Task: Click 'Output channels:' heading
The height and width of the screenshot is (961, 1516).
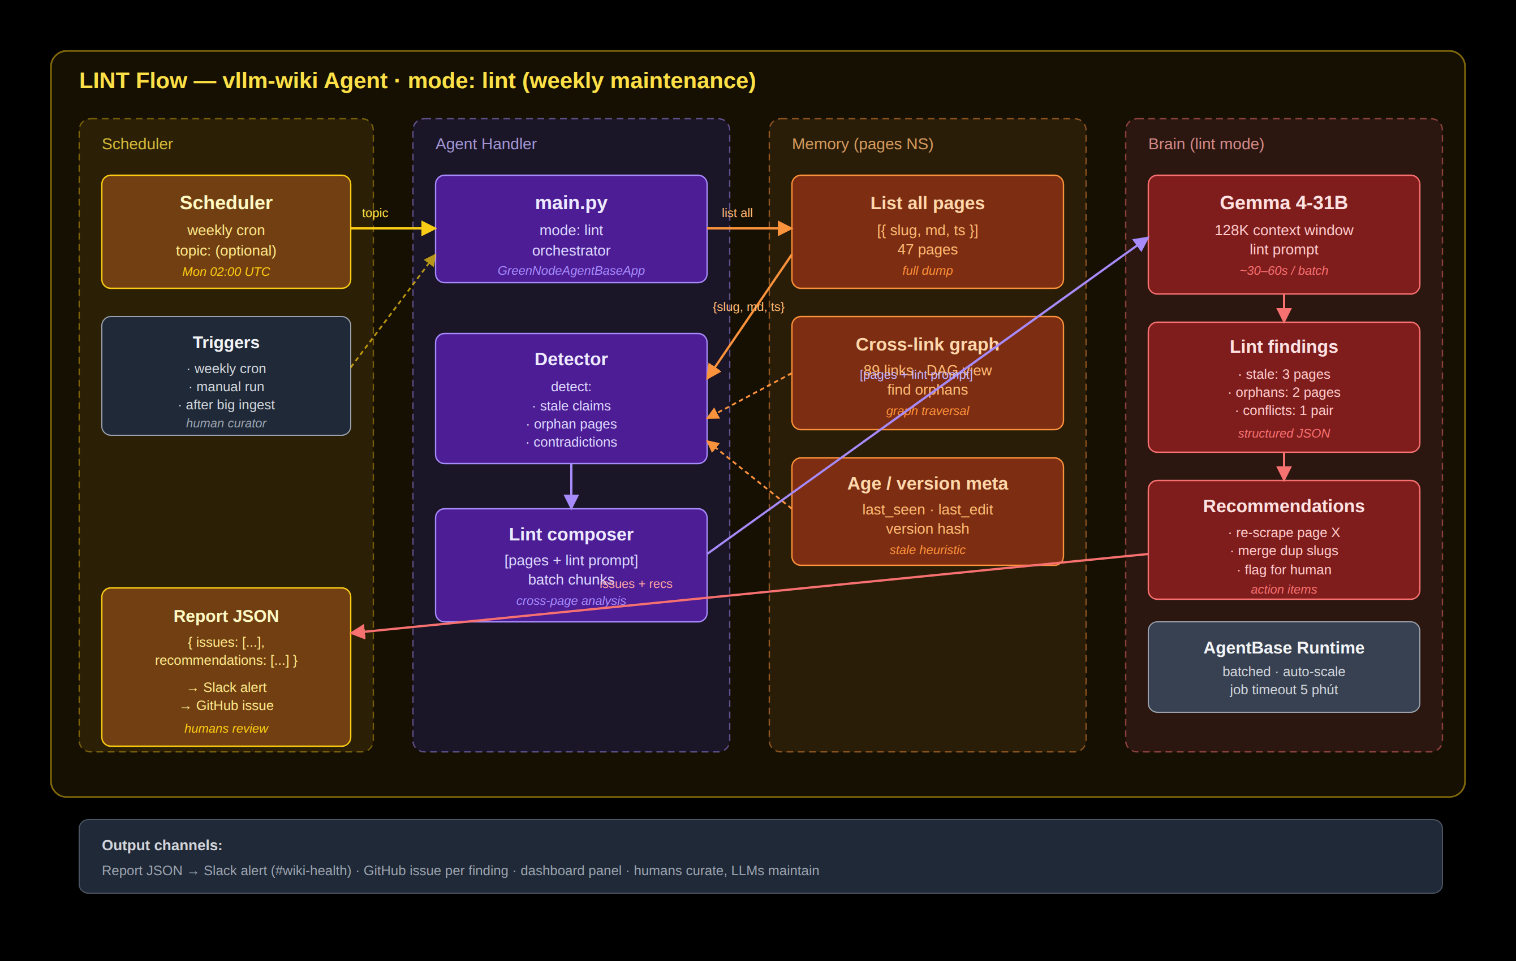Action: 162,846
